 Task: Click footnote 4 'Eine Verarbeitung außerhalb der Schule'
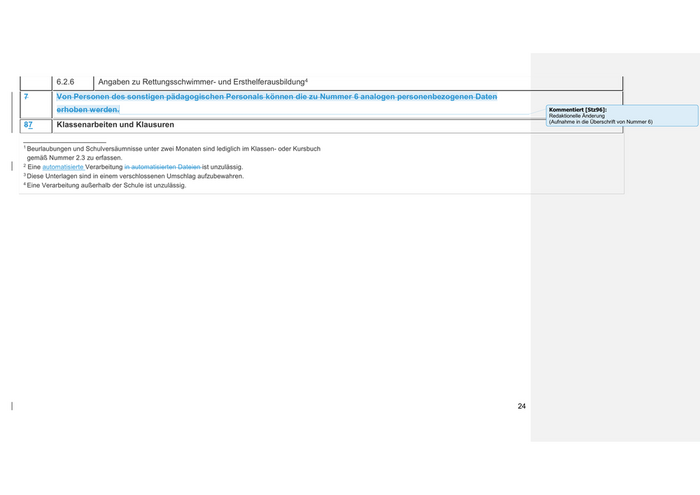106,185
